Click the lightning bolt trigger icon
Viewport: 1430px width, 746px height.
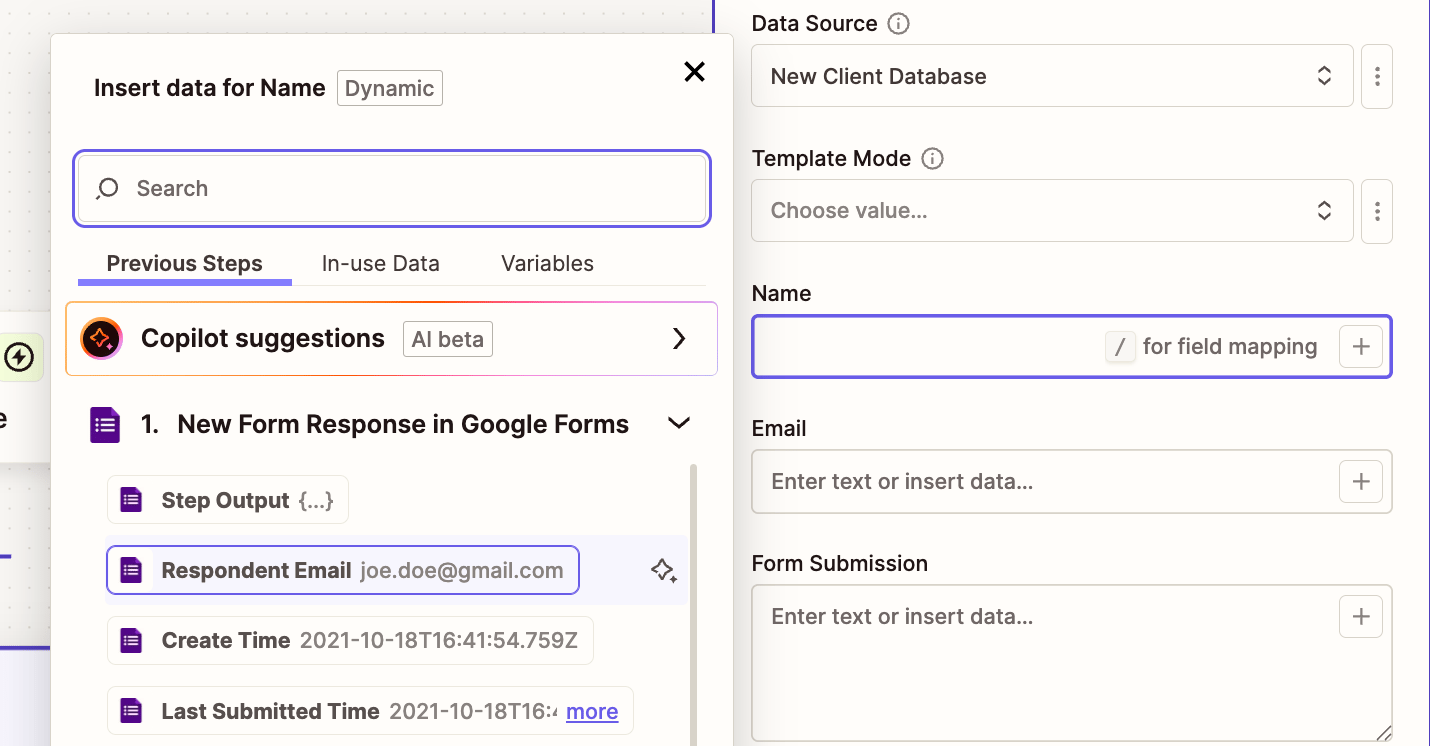19,357
